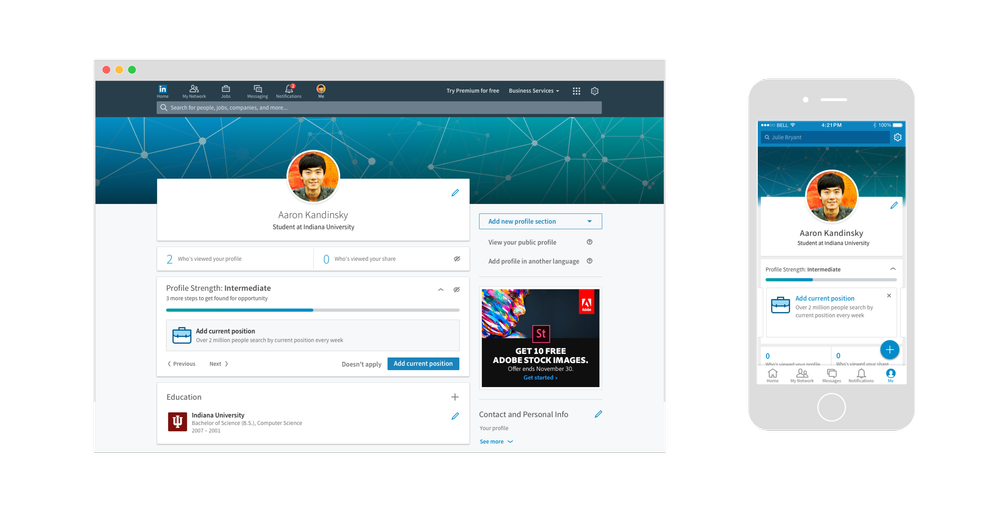Tap My Network in the phone bottom bar
The image size is (1000, 505).
(802, 376)
